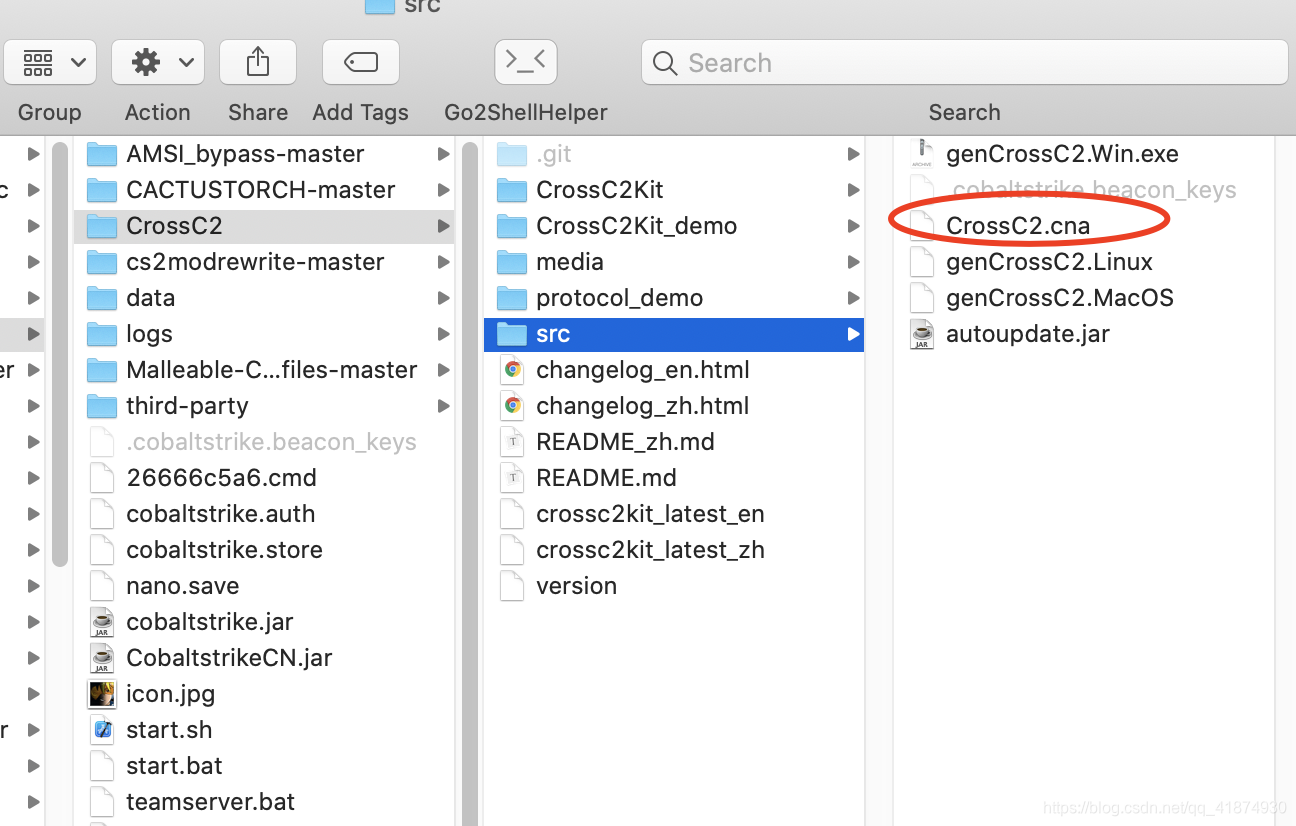Click the src folder icon
The width and height of the screenshot is (1296, 826).
pos(512,334)
